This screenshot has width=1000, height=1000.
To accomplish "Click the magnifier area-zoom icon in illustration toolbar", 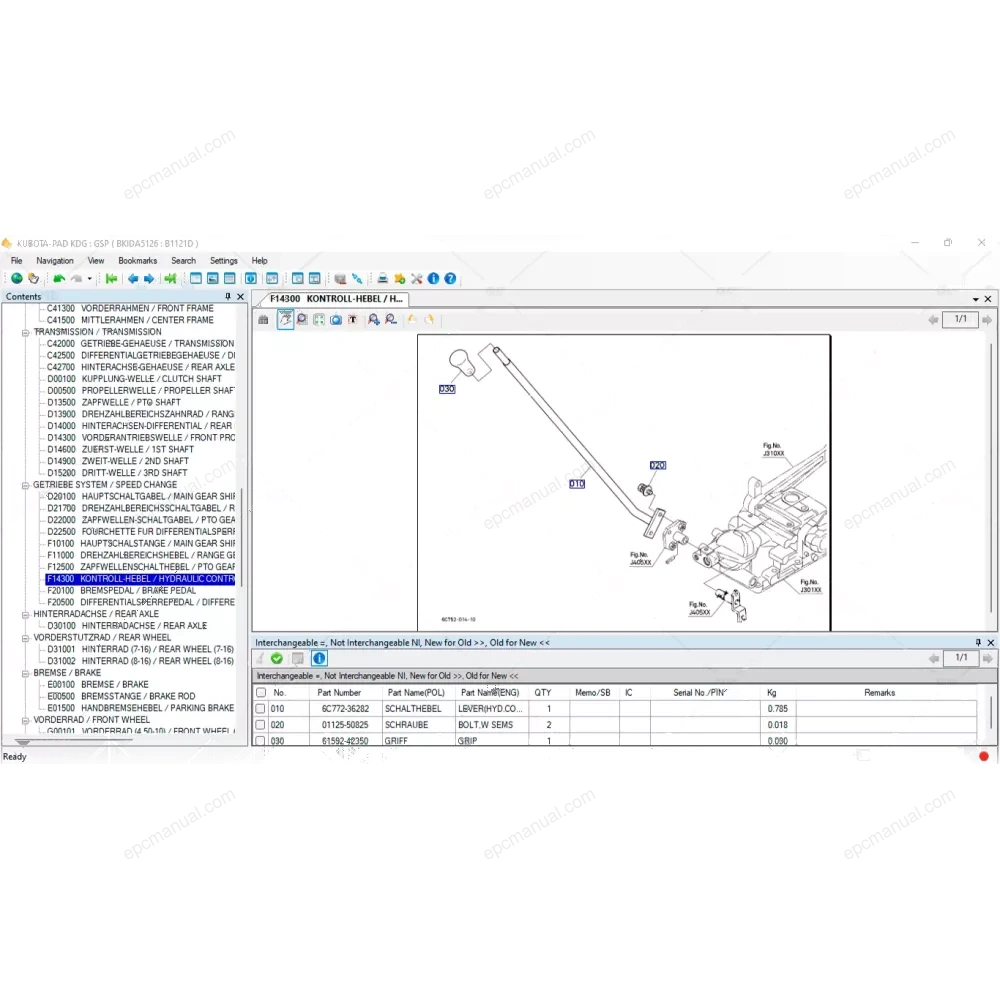I will point(302,320).
